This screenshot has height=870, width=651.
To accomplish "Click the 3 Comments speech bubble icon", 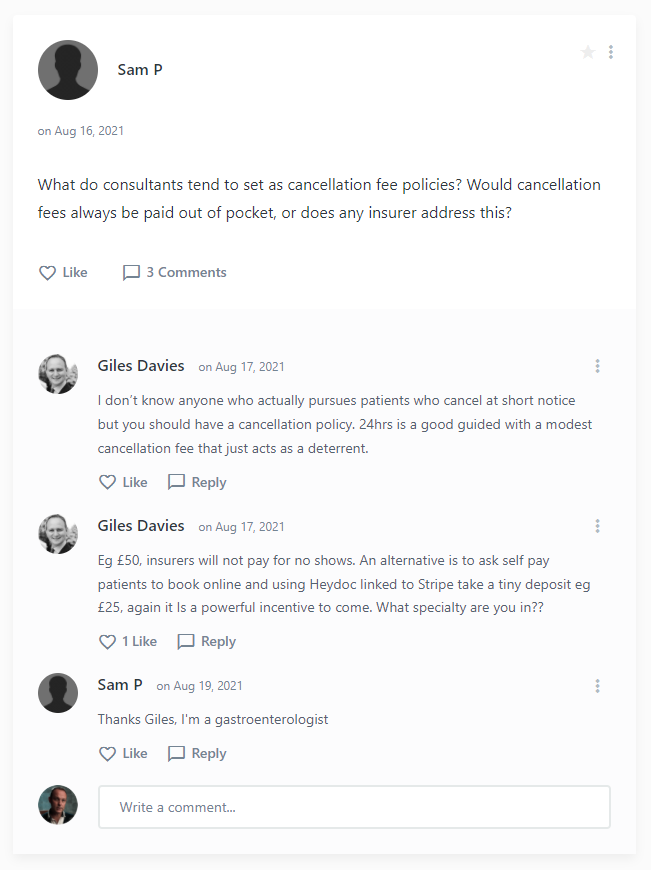I will (x=131, y=272).
